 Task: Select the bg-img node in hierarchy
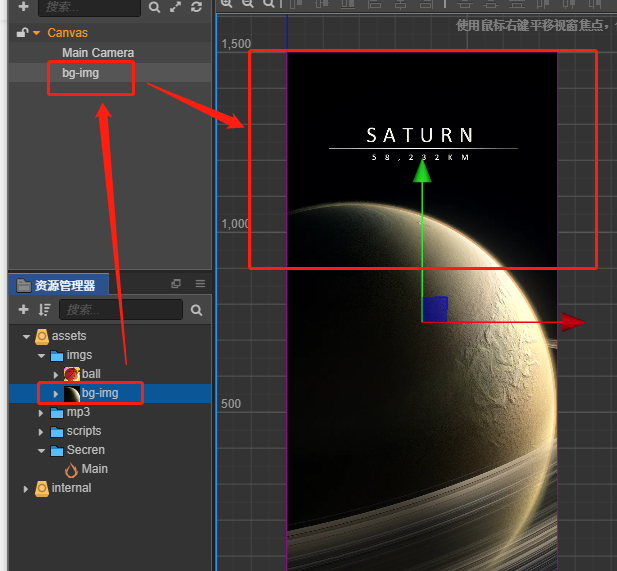[x=81, y=73]
